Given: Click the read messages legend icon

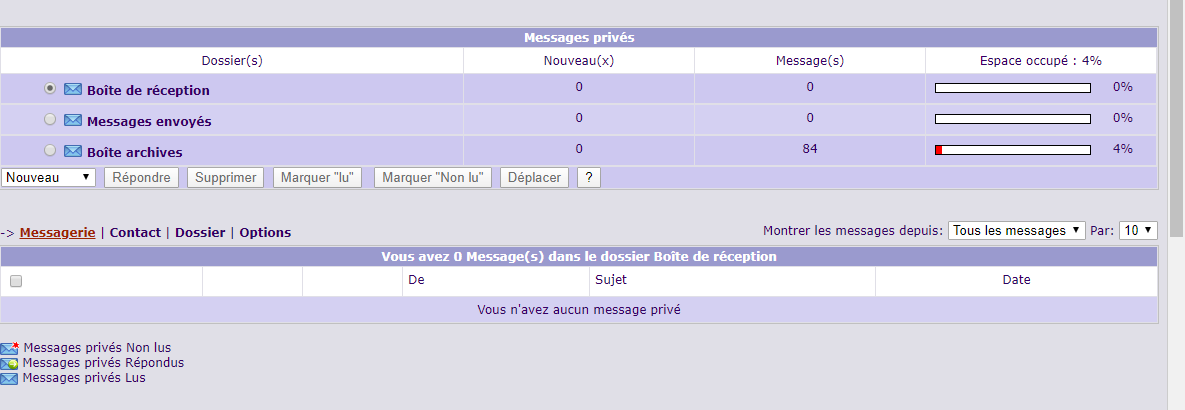Looking at the screenshot, I should (x=9, y=378).
